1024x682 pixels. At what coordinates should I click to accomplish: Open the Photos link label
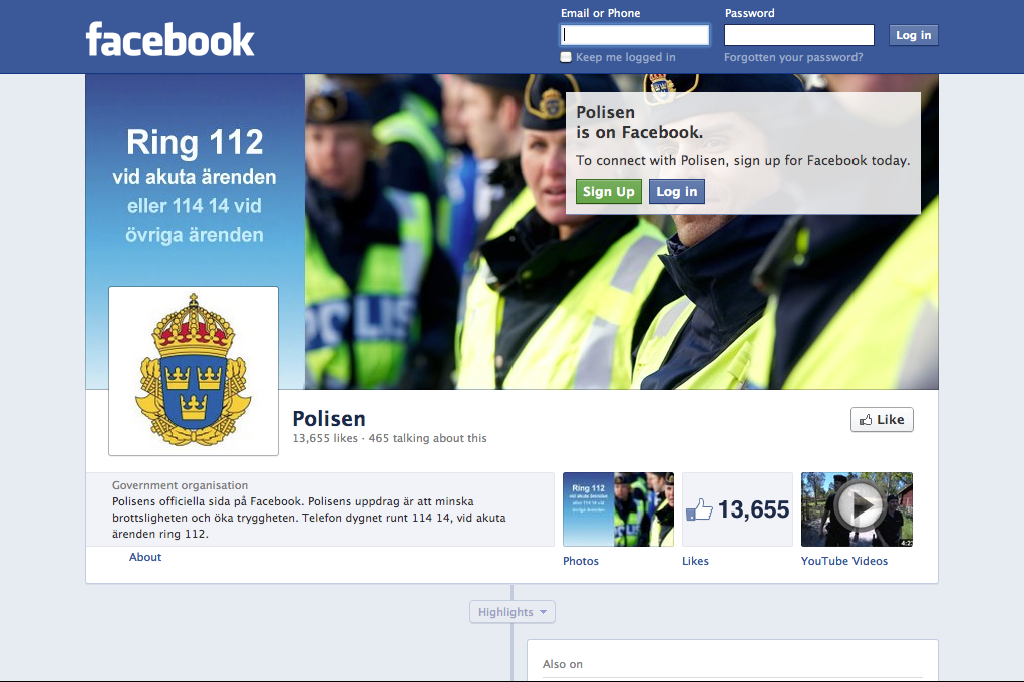click(x=581, y=561)
